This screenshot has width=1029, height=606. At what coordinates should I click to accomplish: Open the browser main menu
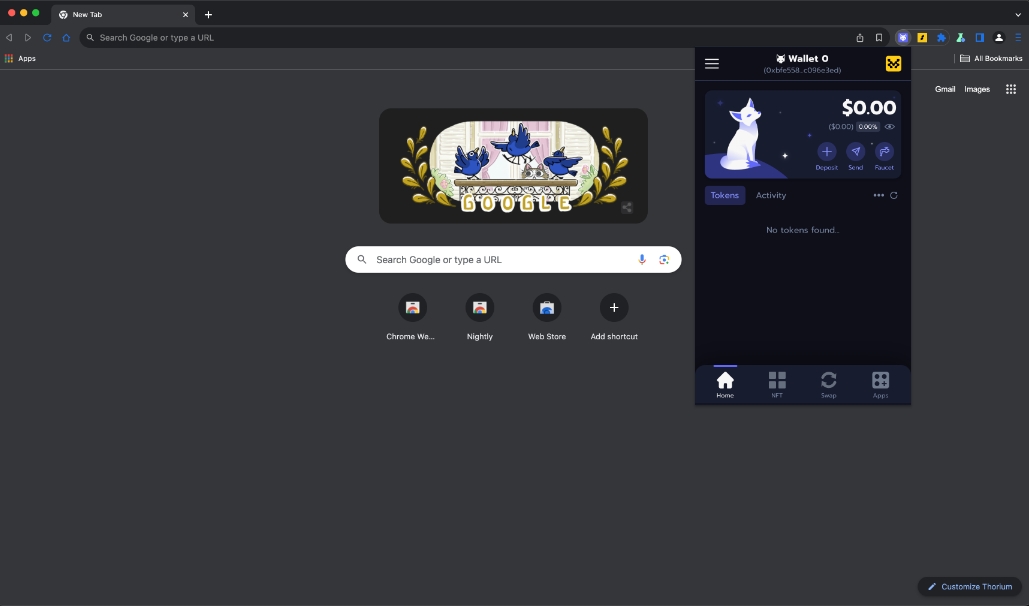coord(1018,37)
